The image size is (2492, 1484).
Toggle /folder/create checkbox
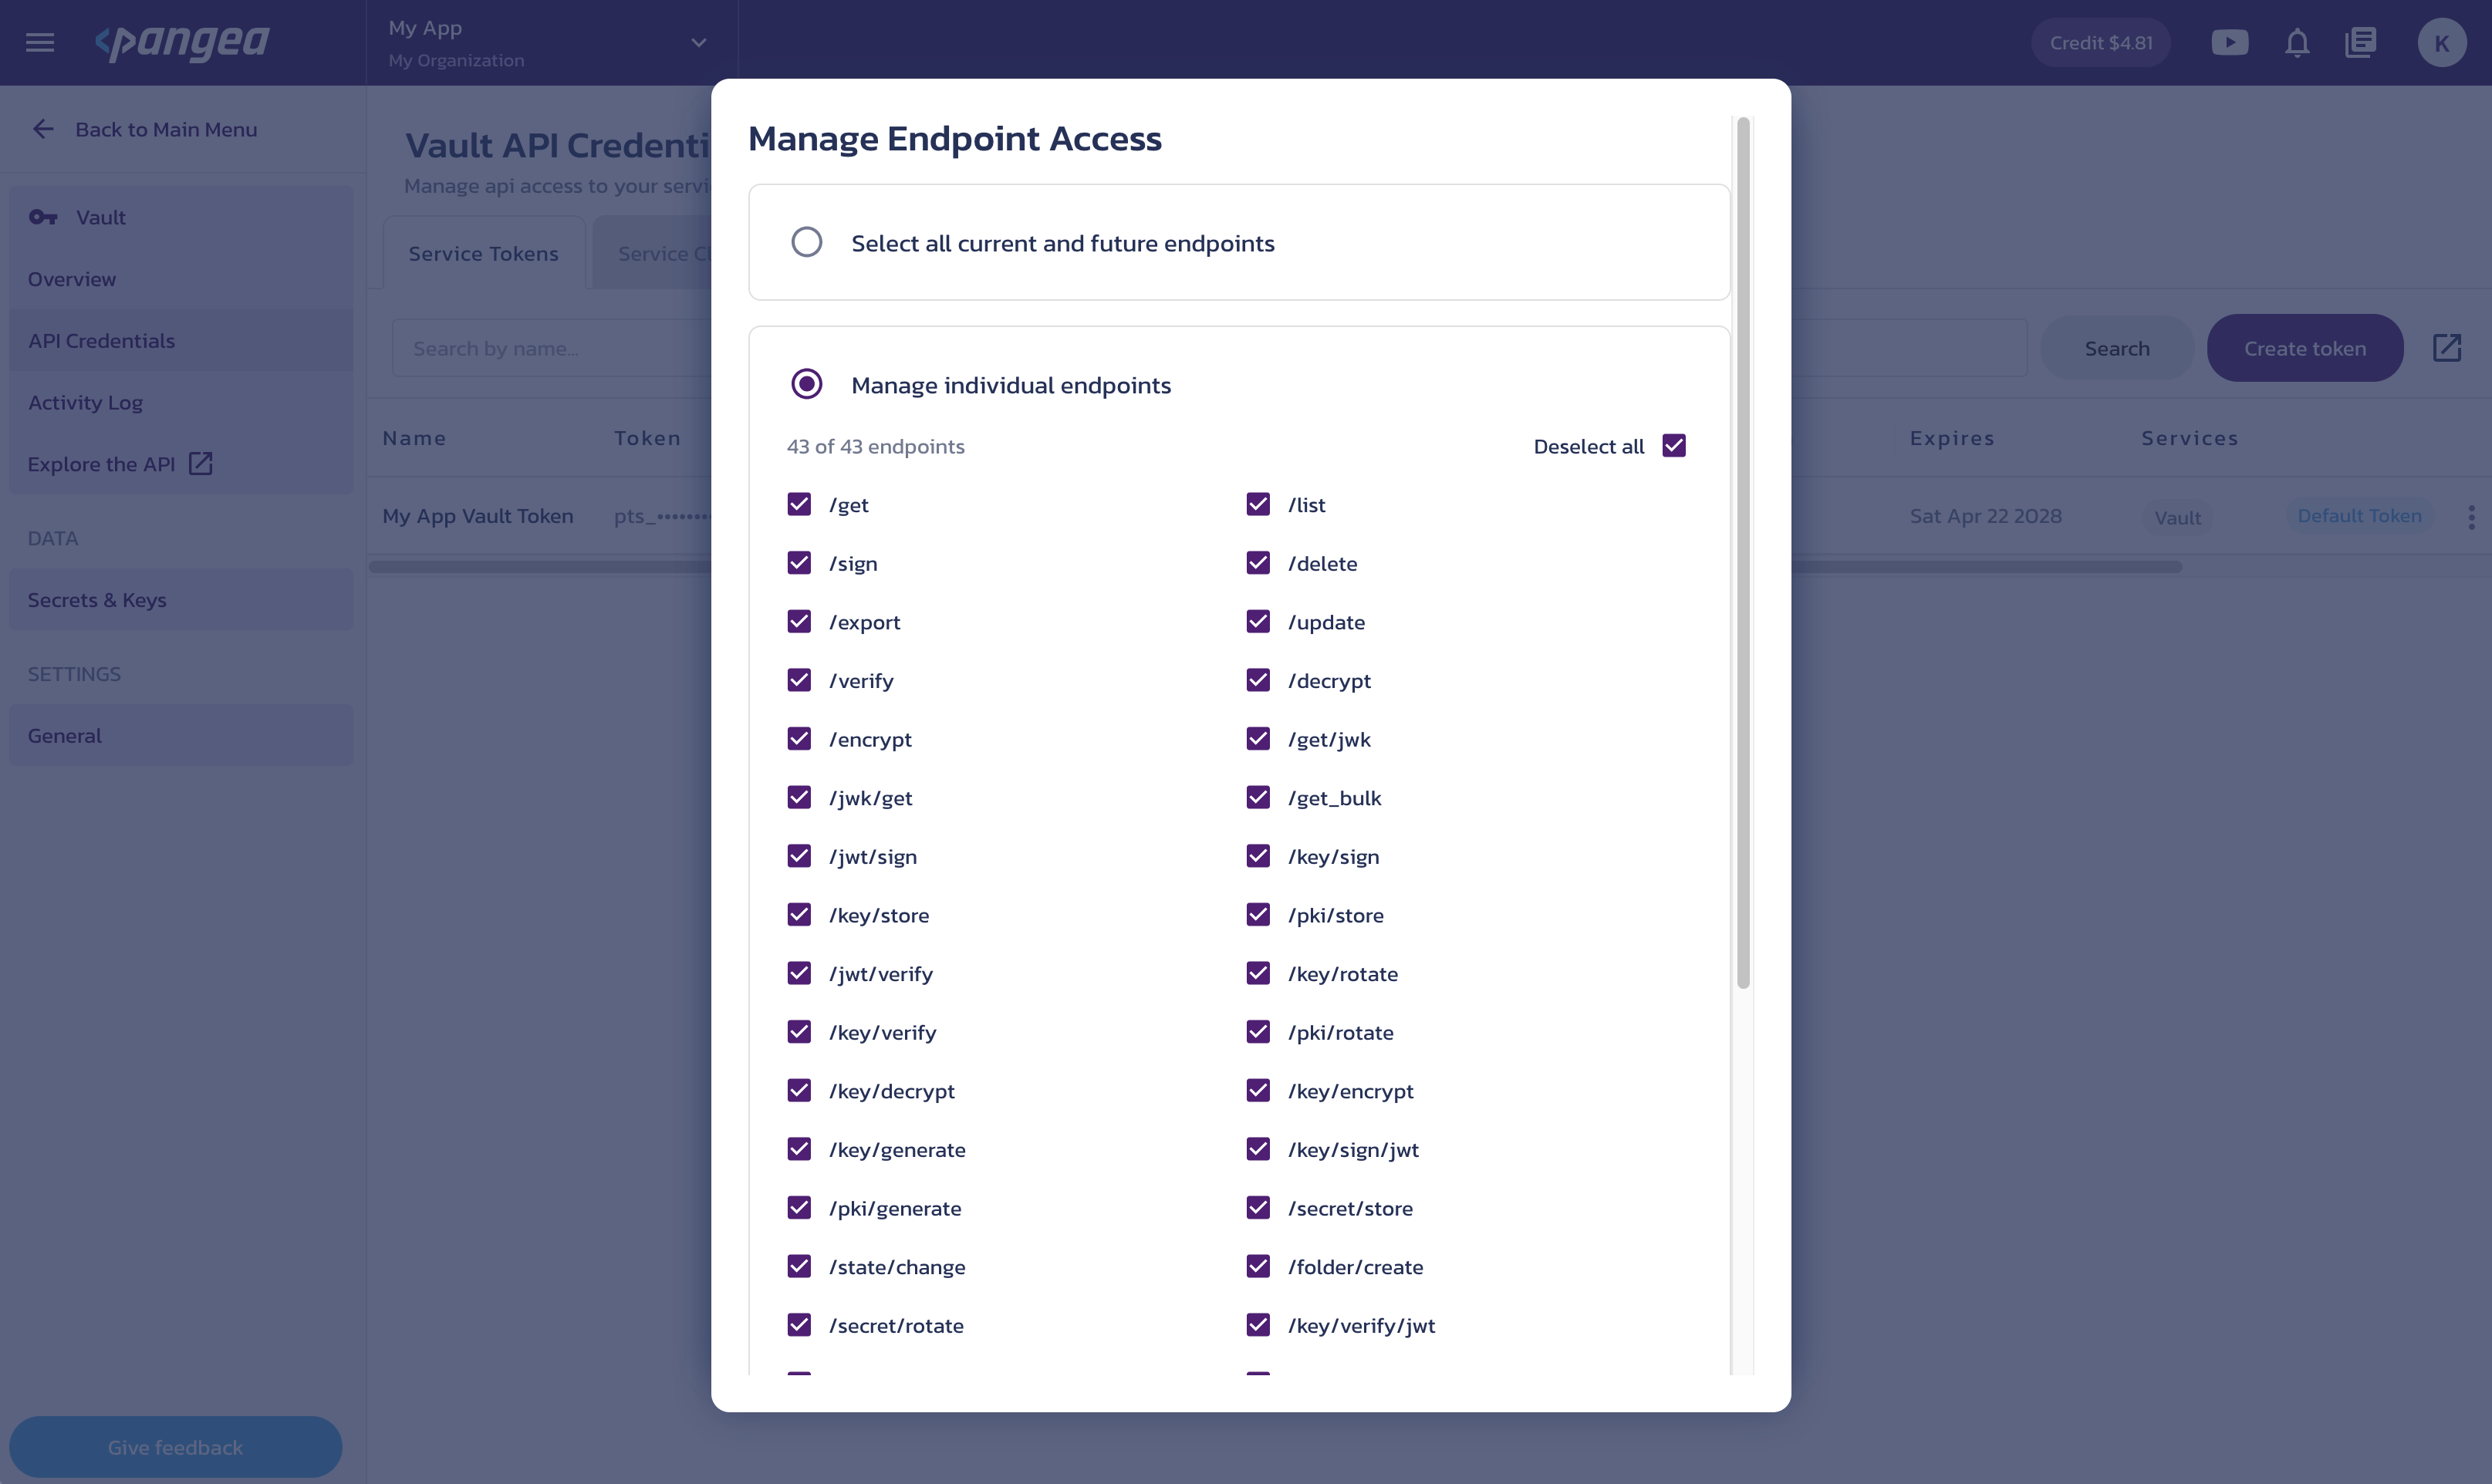click(x=1257, y=1266)
